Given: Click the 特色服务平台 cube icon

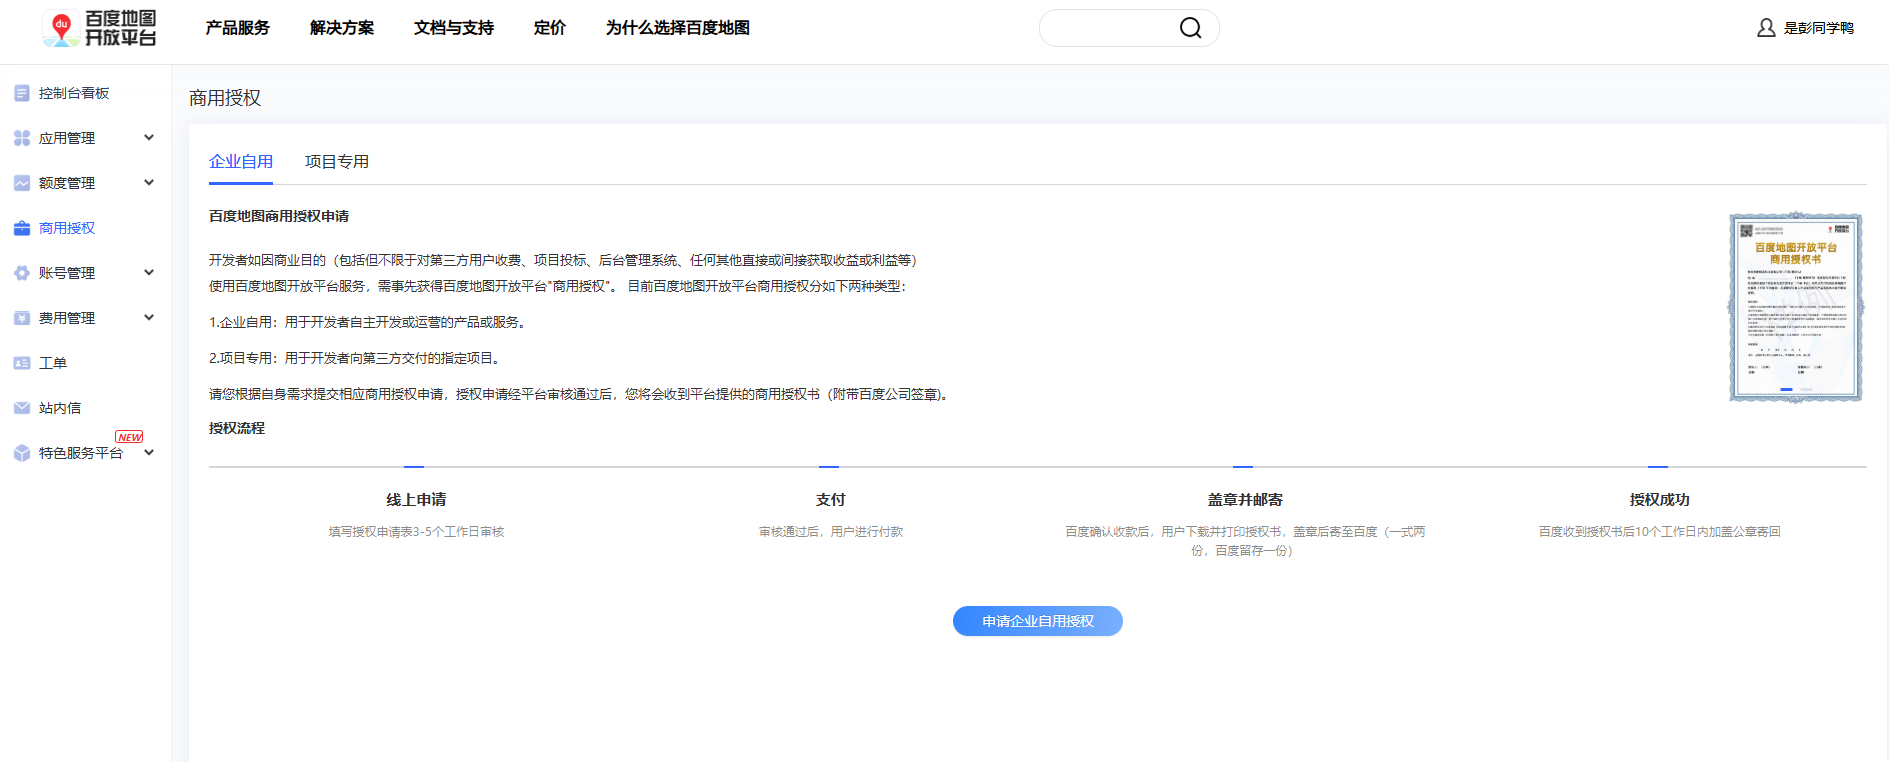Looking at the screenshot, I should [x=22, y=453].
